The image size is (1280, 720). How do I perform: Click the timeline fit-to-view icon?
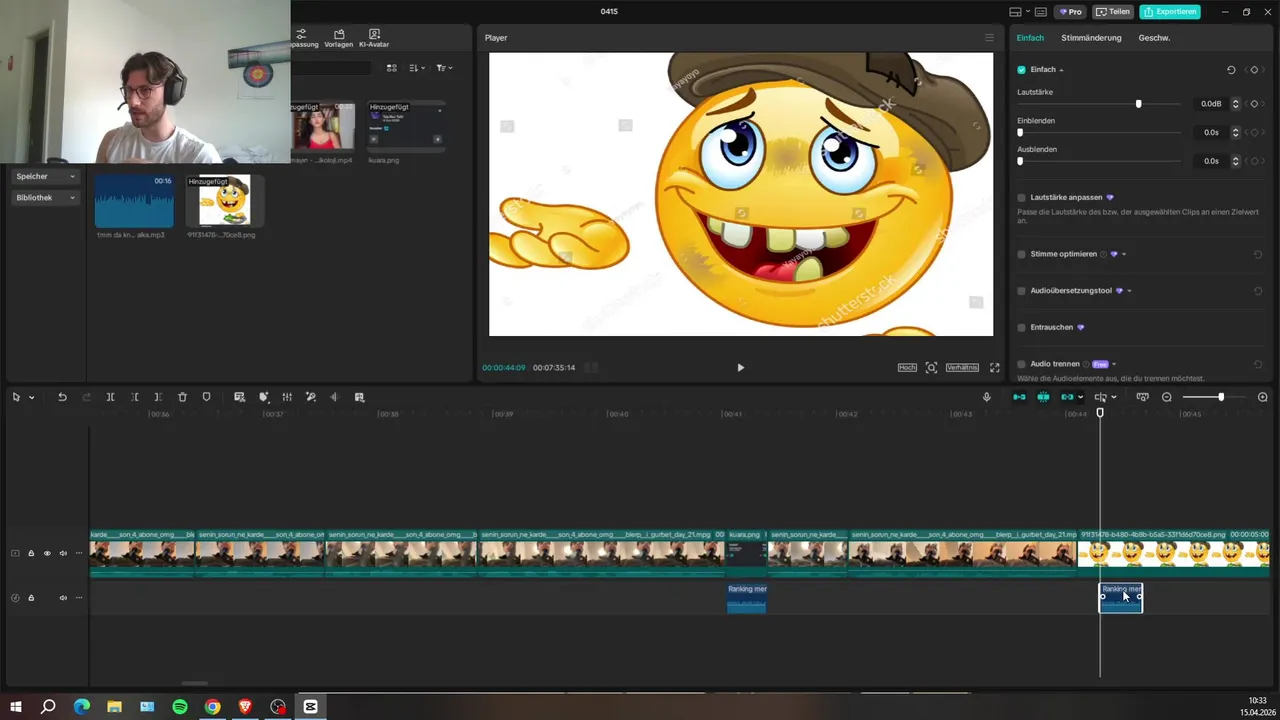(1143, 397)
